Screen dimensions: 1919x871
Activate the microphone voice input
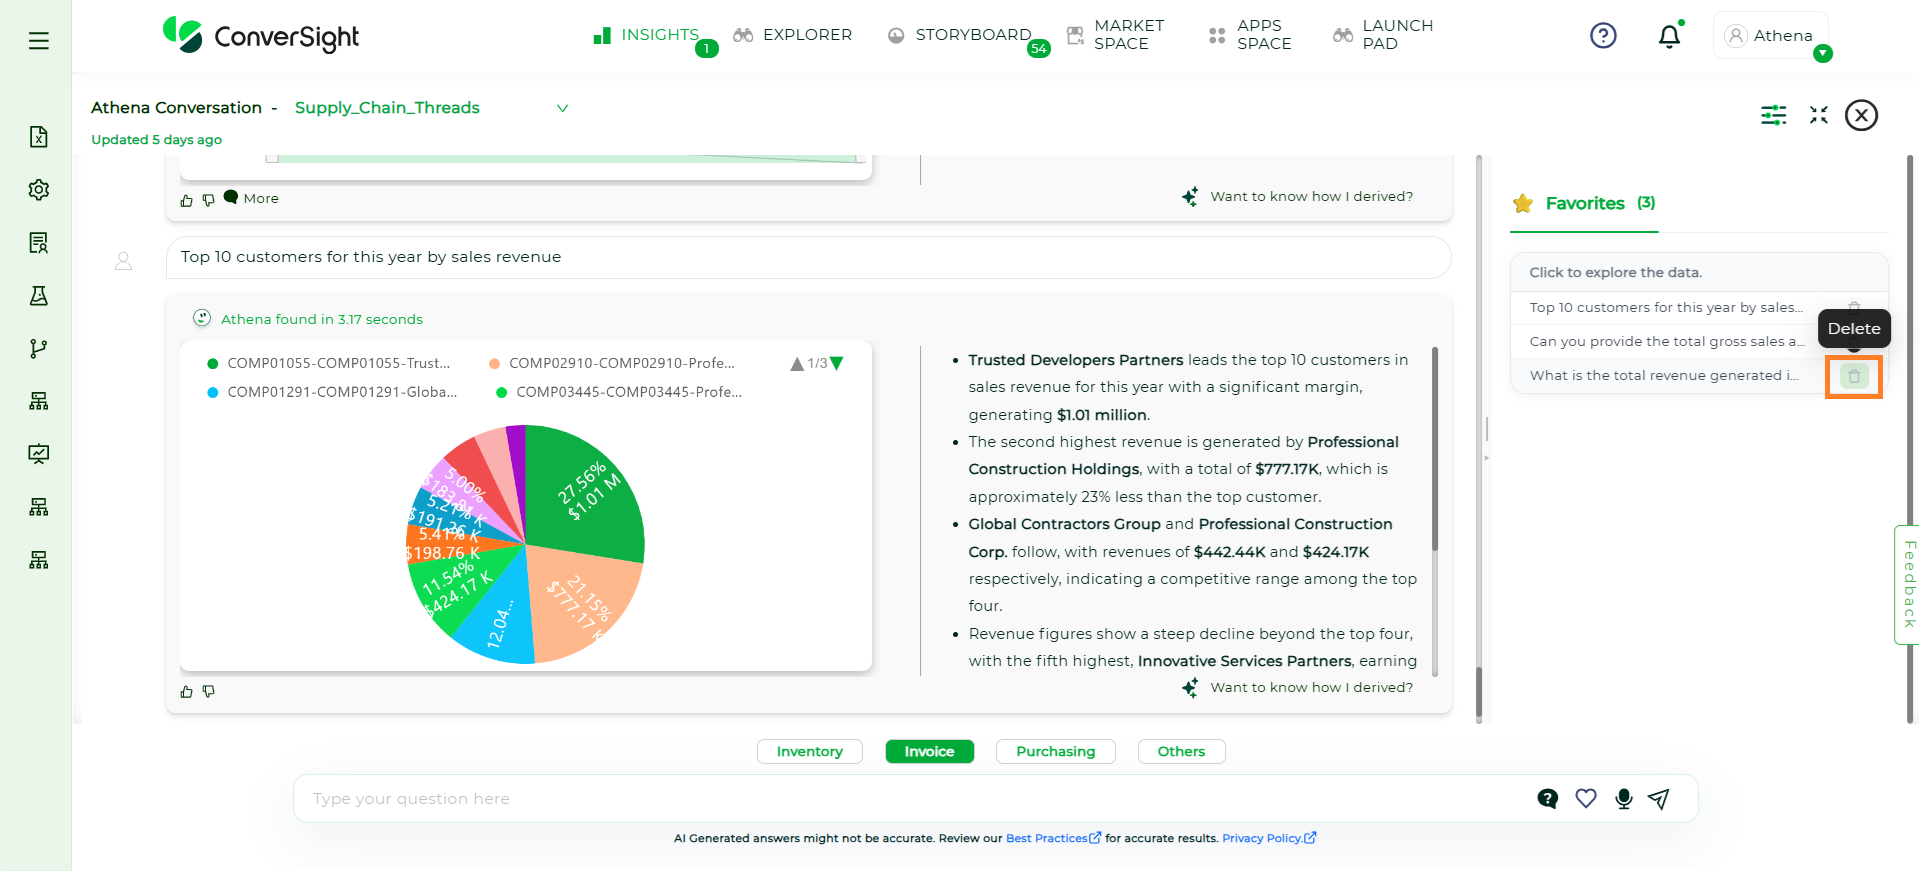(x=1624, y=798)
